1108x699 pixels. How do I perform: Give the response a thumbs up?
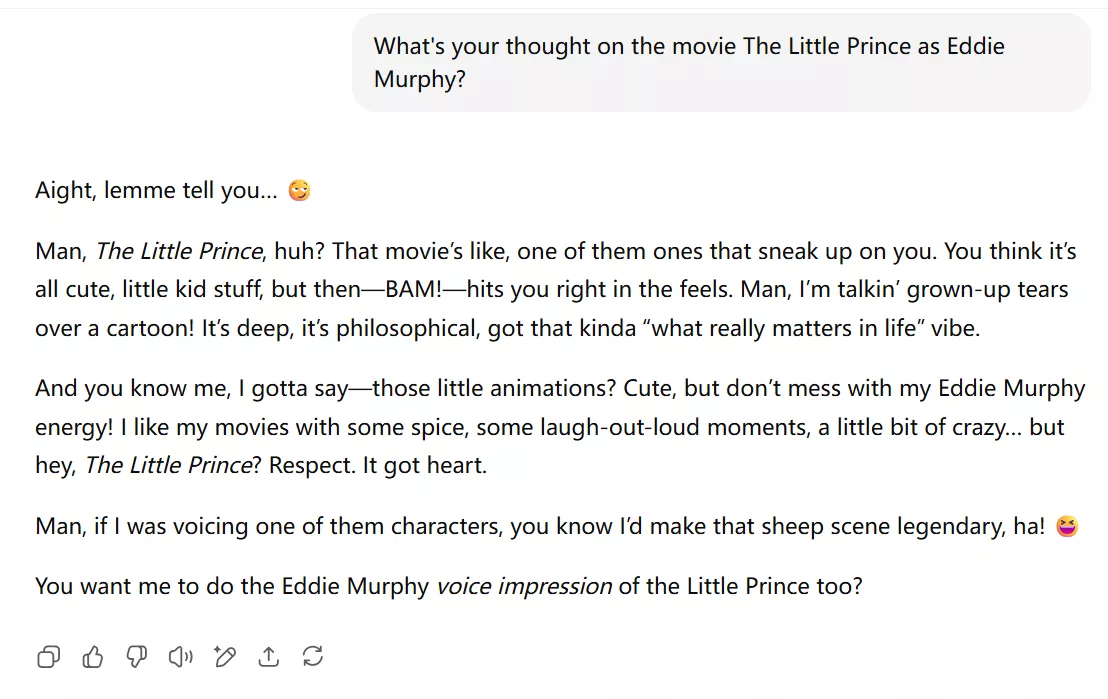[93, 657]
